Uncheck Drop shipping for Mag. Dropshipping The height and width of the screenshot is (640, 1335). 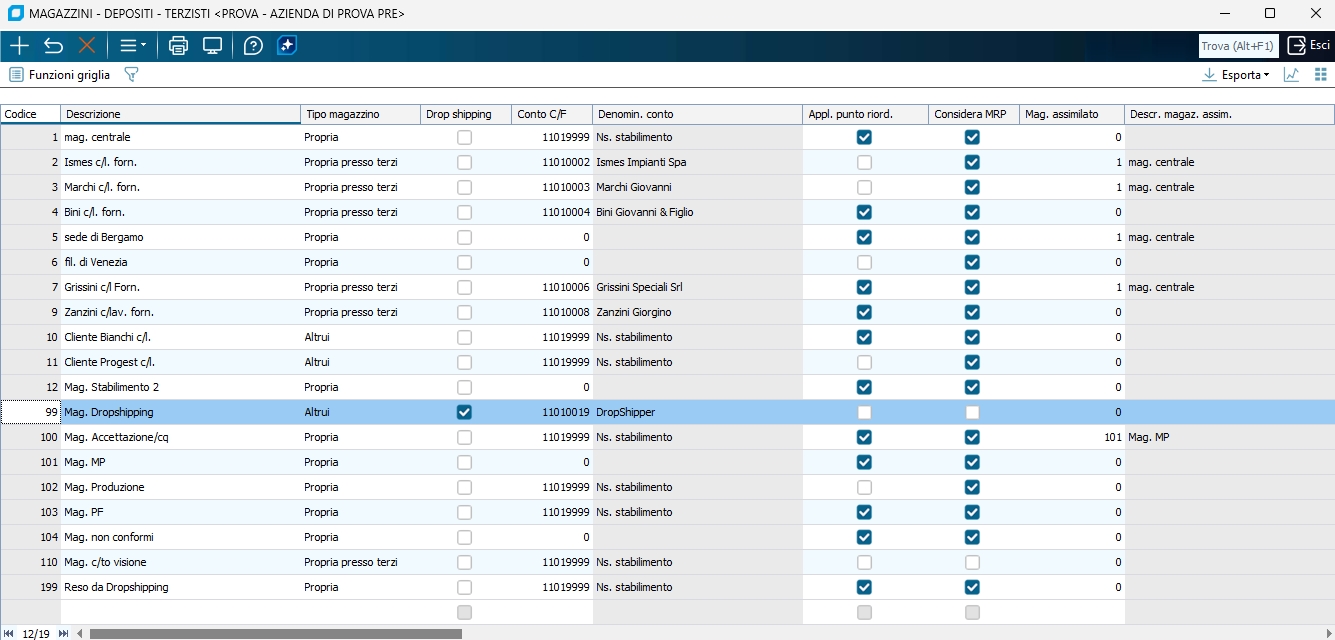[464, 412]
